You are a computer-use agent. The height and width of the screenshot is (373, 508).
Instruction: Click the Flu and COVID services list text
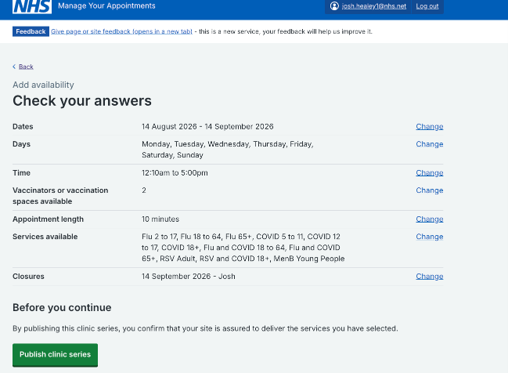pyautogui.click(x=243, y=248)
